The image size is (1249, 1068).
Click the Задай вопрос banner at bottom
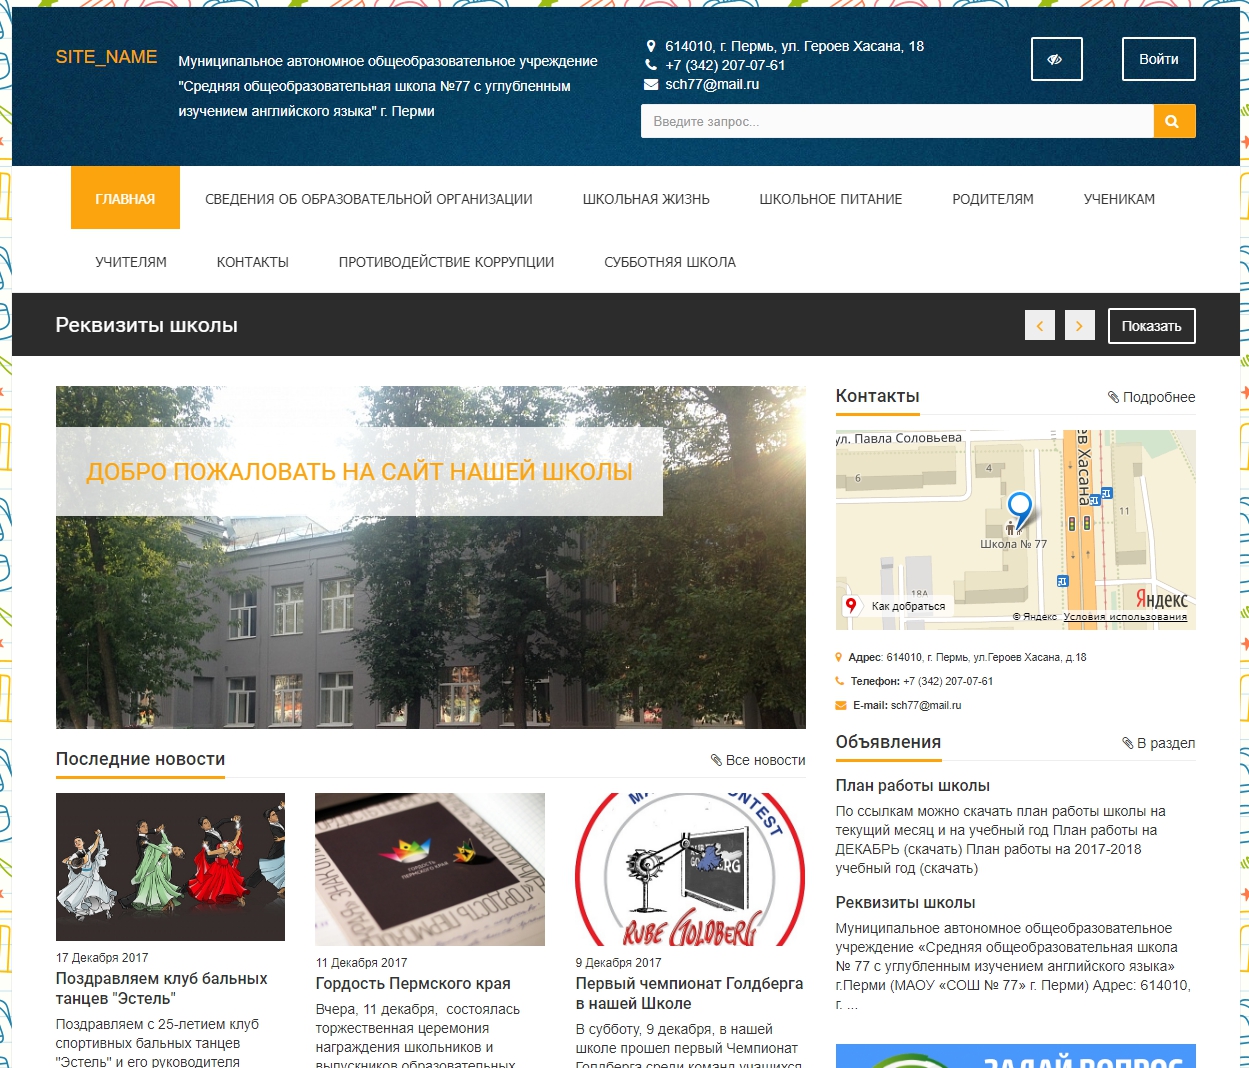[x=1016, y=1056]
